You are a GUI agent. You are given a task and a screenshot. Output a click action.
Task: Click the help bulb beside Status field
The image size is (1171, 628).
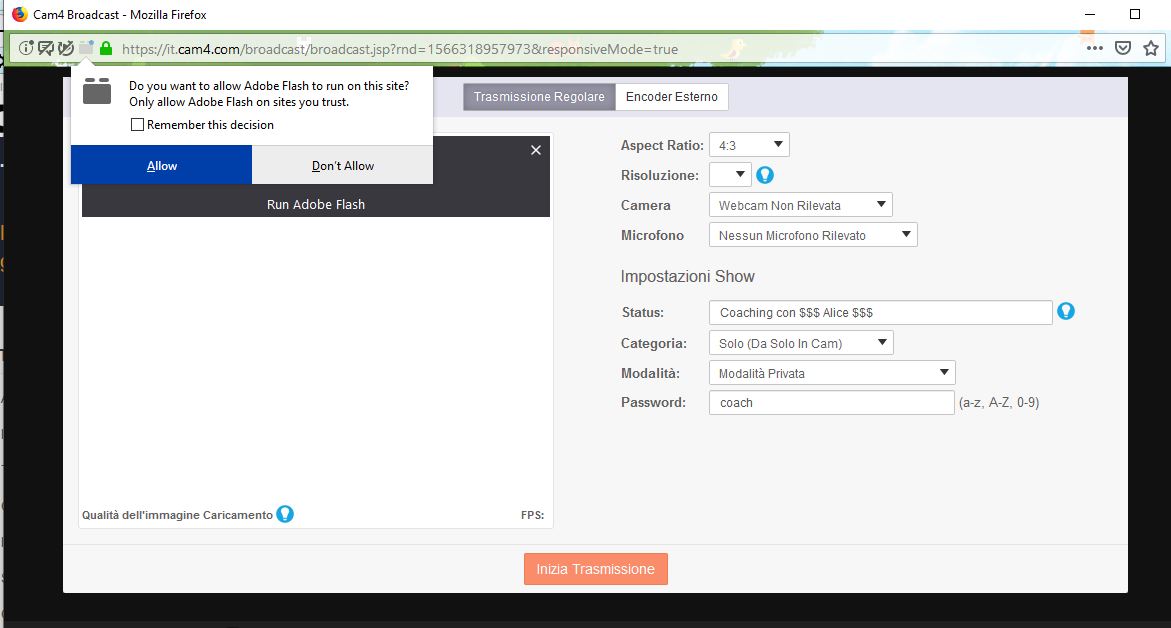1066,311
